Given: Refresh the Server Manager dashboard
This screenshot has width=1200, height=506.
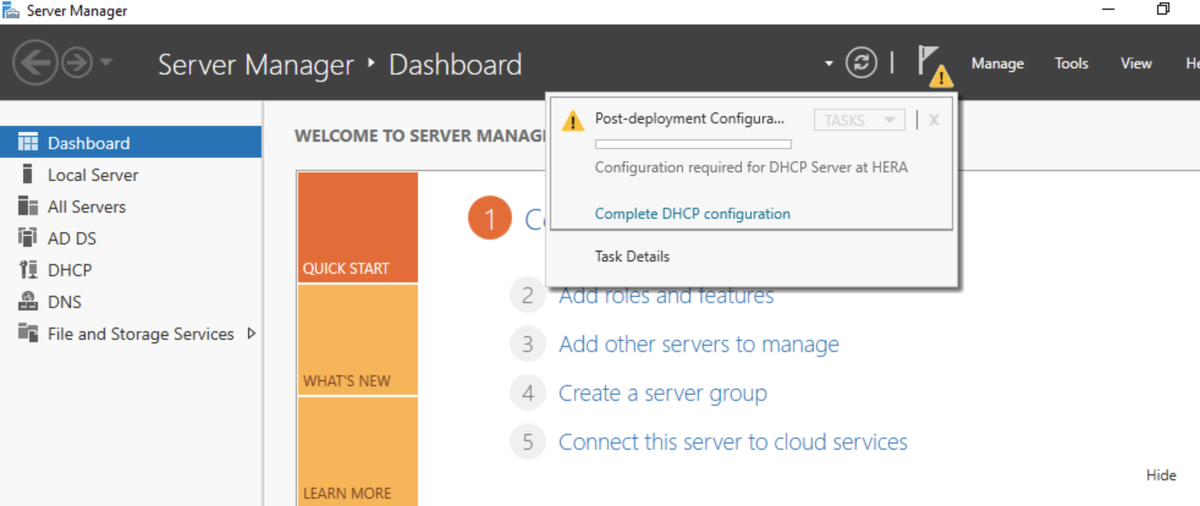Looking at the screenshot, I should 861,63.
